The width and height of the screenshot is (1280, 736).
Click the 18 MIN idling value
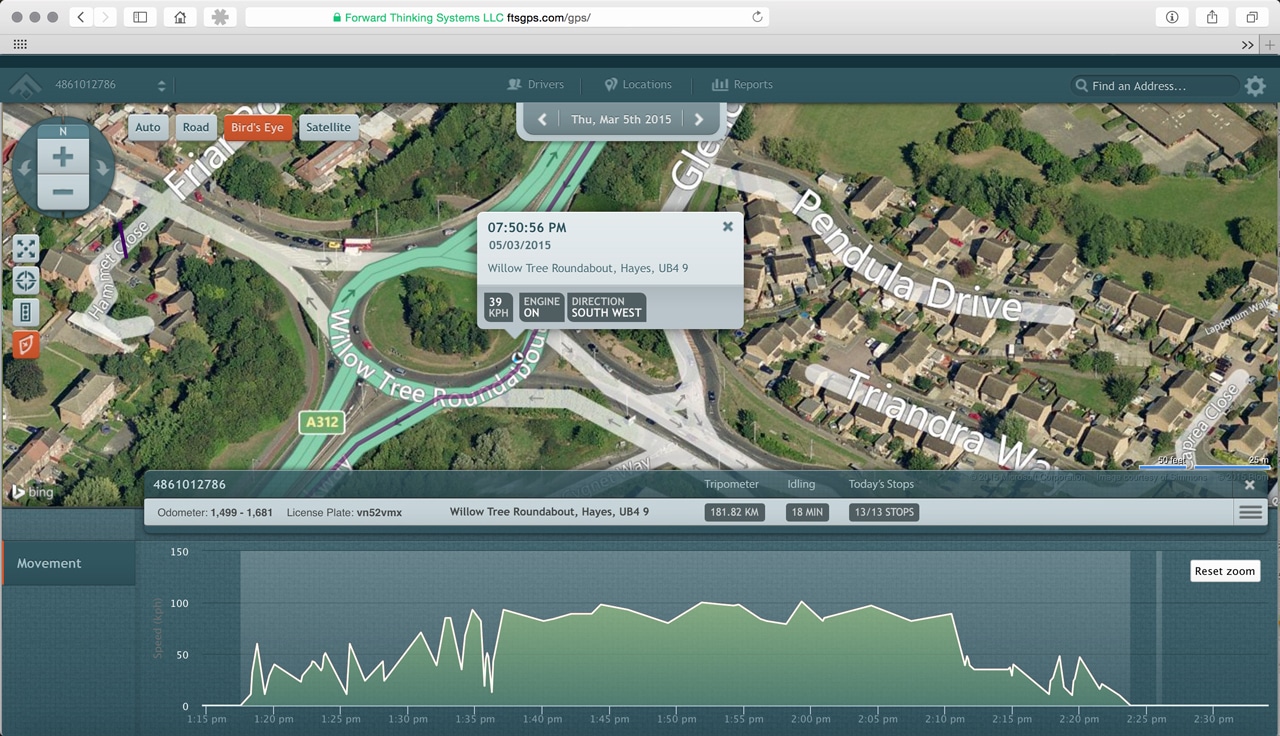coord(807,512)
